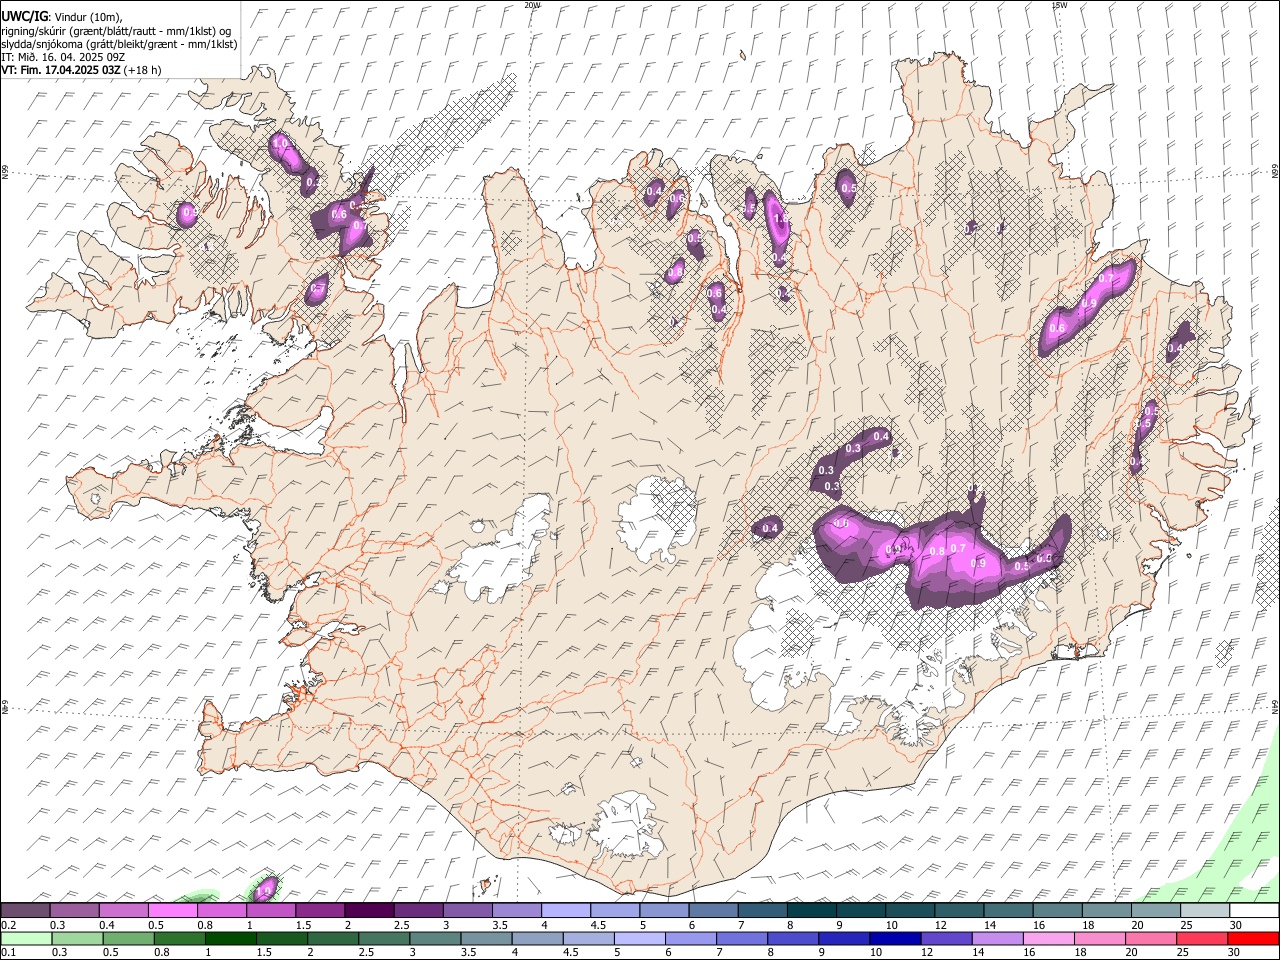This screenshot has height=960, width=1280.
Task: Click the 'slydda/snjókoma (grátt/bleikt/grænt - mm/1klst)' line
Action: 119,44
